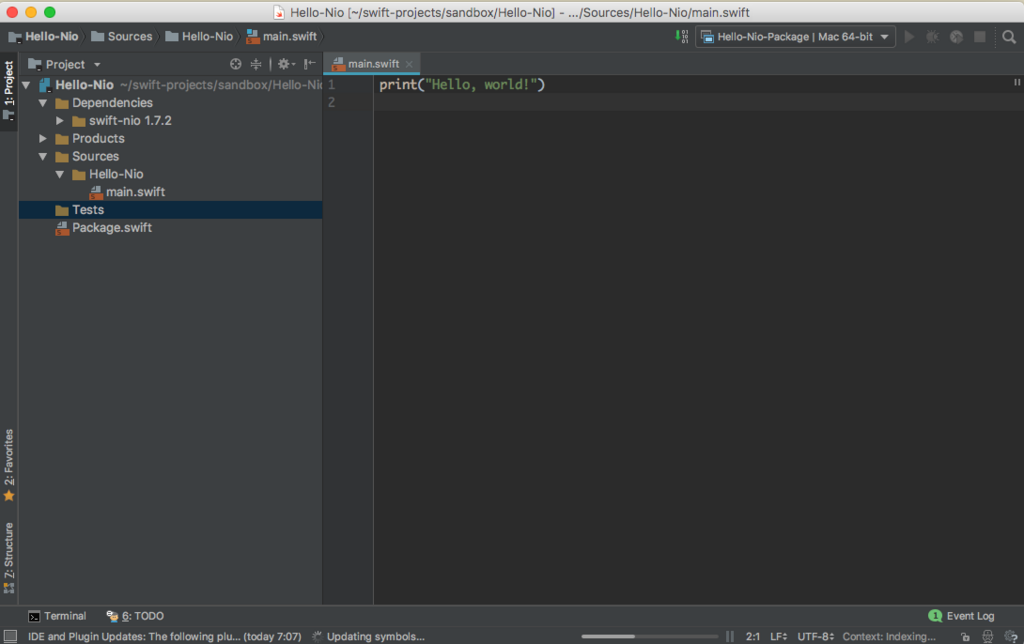Open the Terminal tool window
The height and width of the screenshot is (644, 1024).
click(57, 616)
